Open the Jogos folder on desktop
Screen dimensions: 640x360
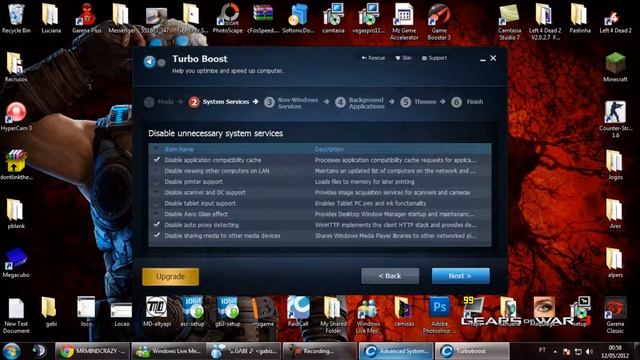point(615,165)
